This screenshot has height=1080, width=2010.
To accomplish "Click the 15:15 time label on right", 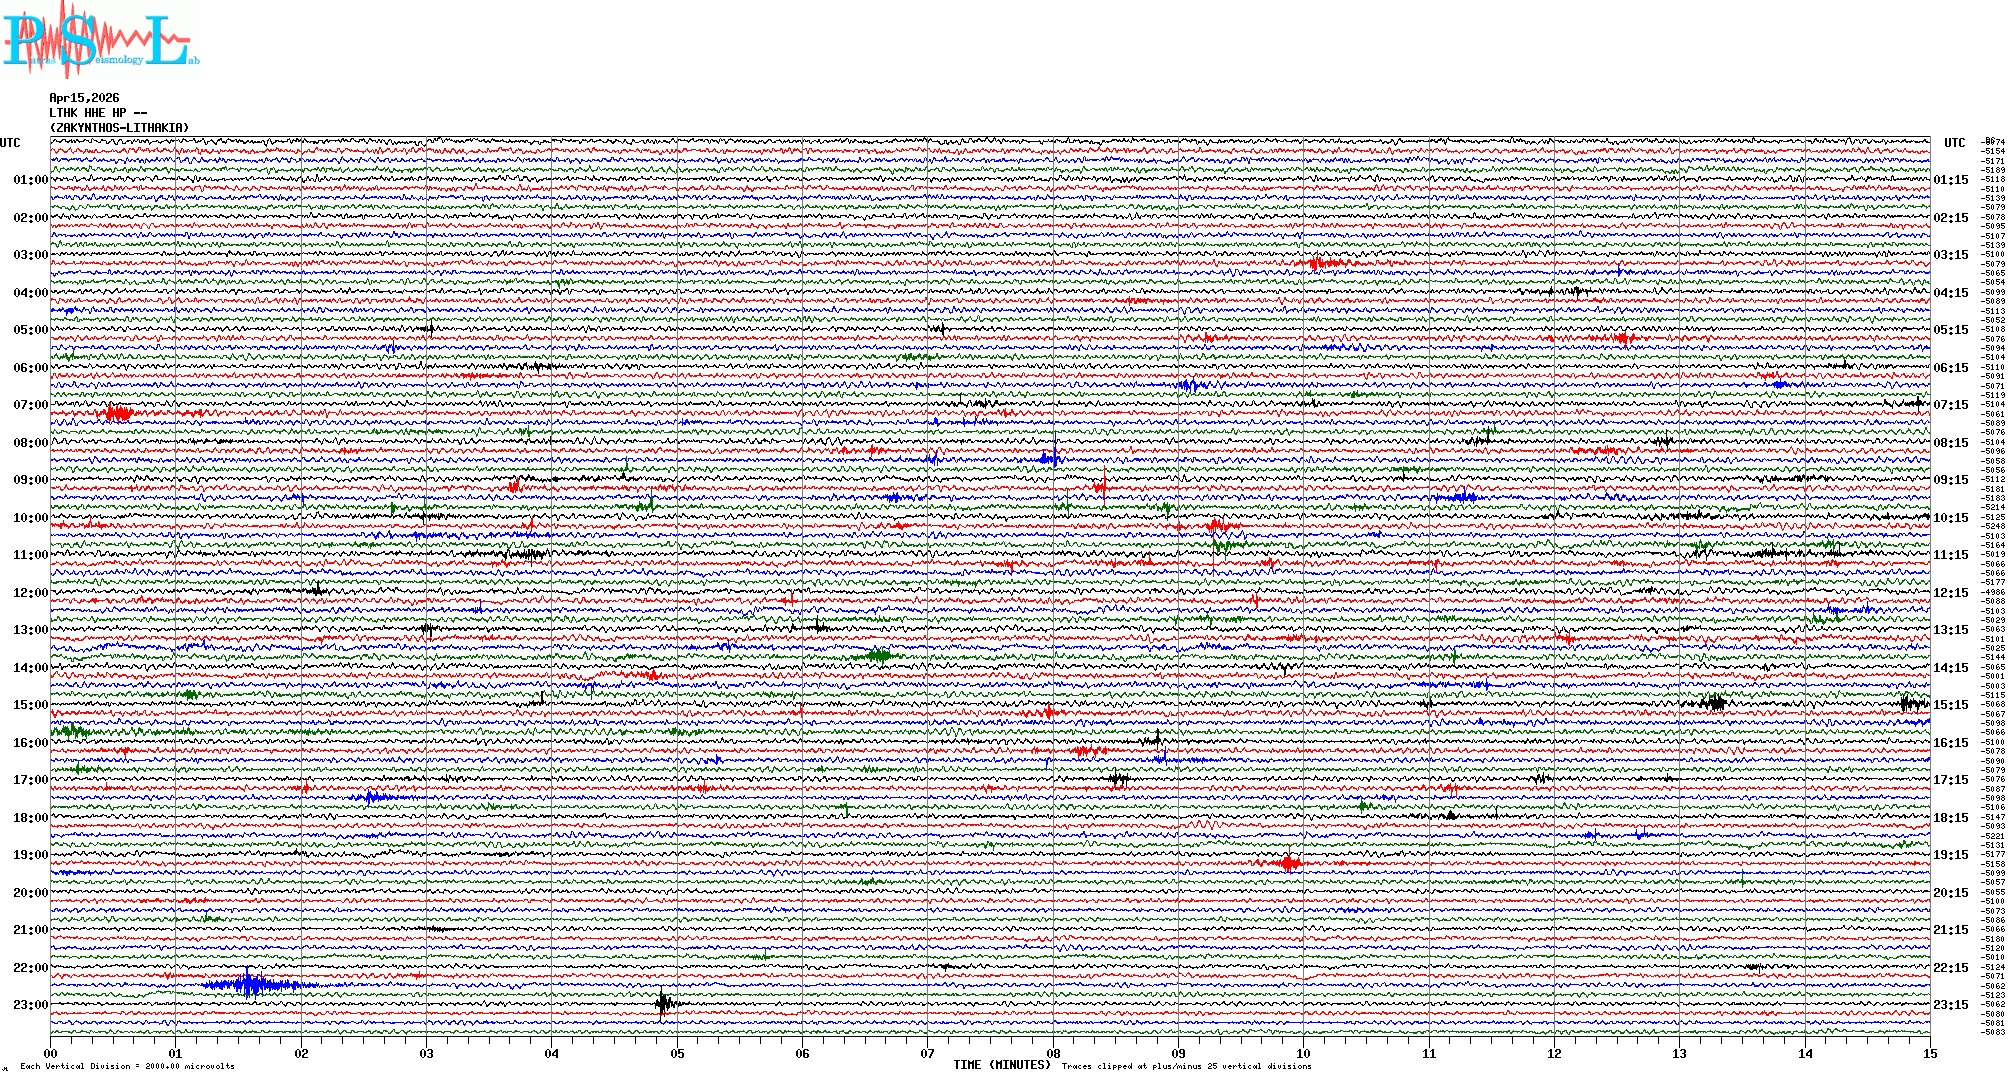I will click(1950, 705).
